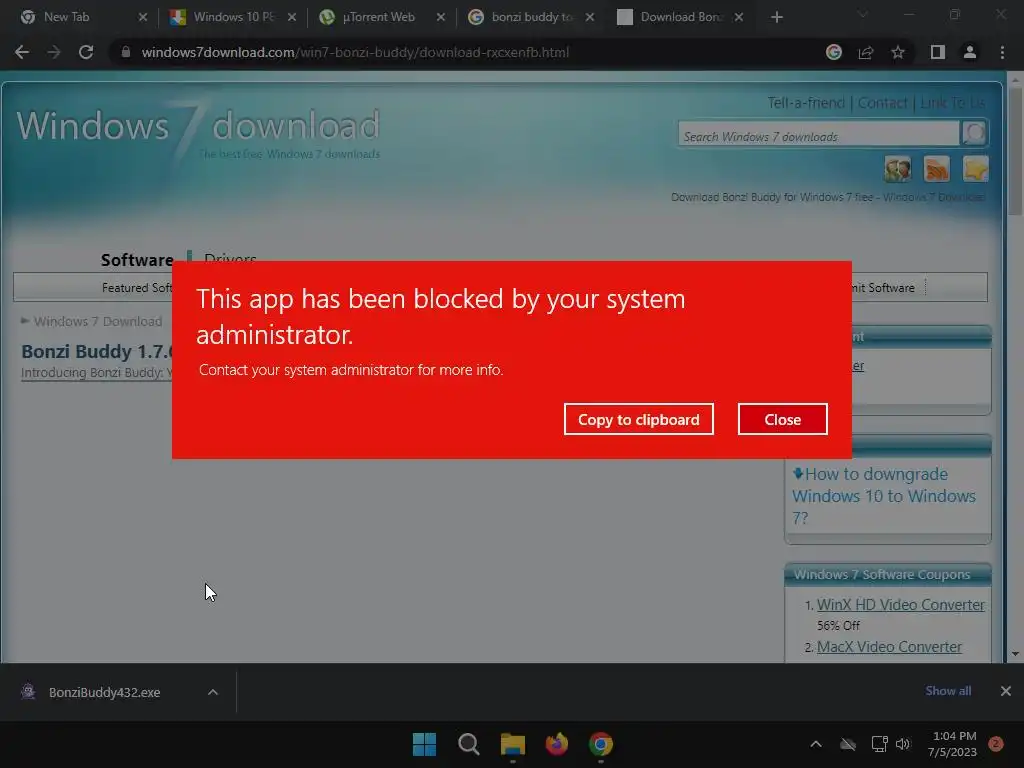Click the site search magnifier button
The image size is (1024, 768).
(x=974, y=134)
